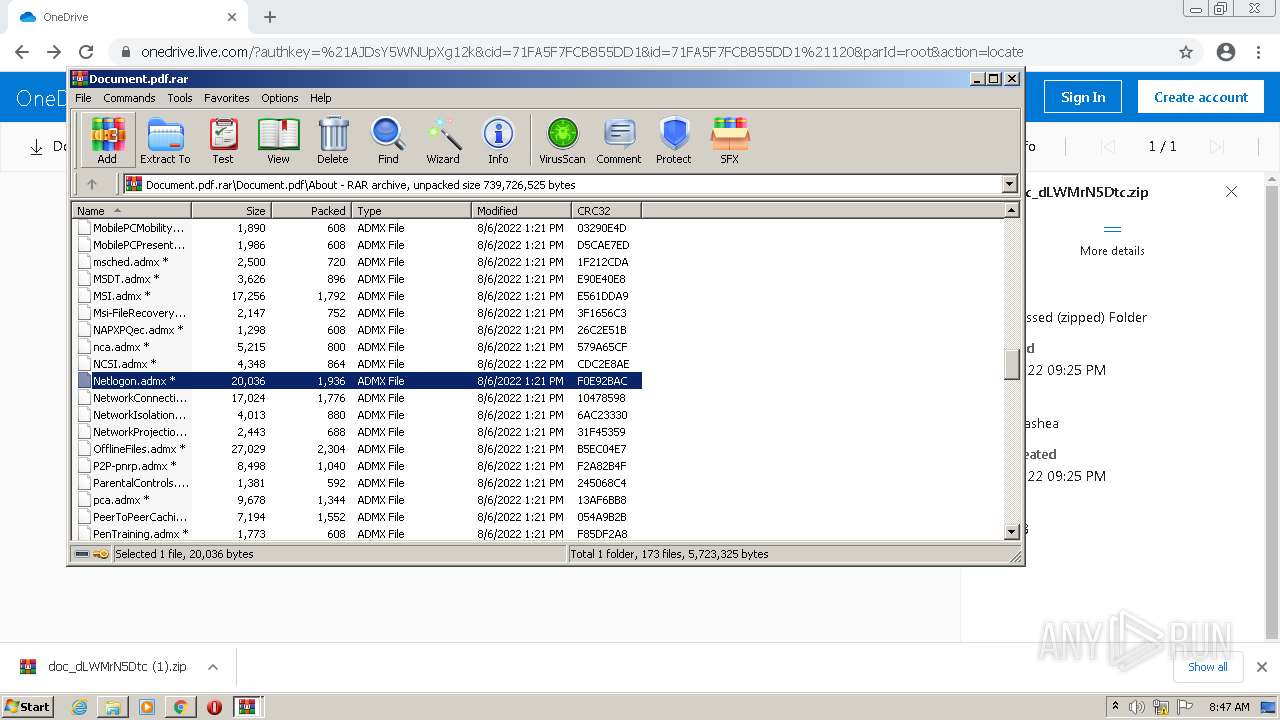Image resolution: width=1280 pixels, height=720 pixels.
Task: Click the Delete recycle bin icon
Action: pyautogui.click(x=333, y=140)
